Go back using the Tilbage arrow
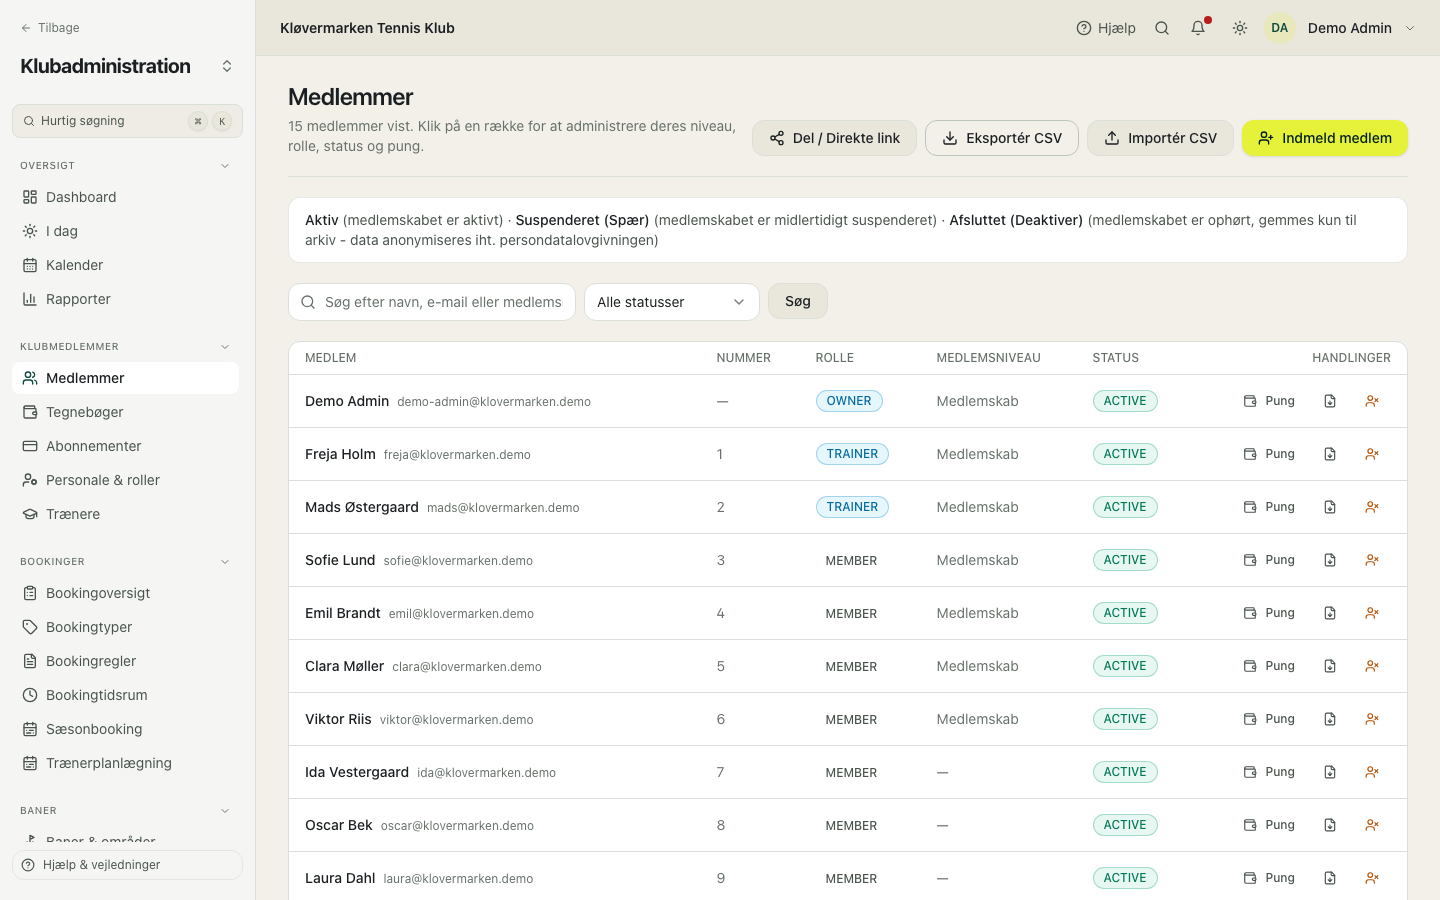This screenshot has height=900, width=1440. (50, 28)
